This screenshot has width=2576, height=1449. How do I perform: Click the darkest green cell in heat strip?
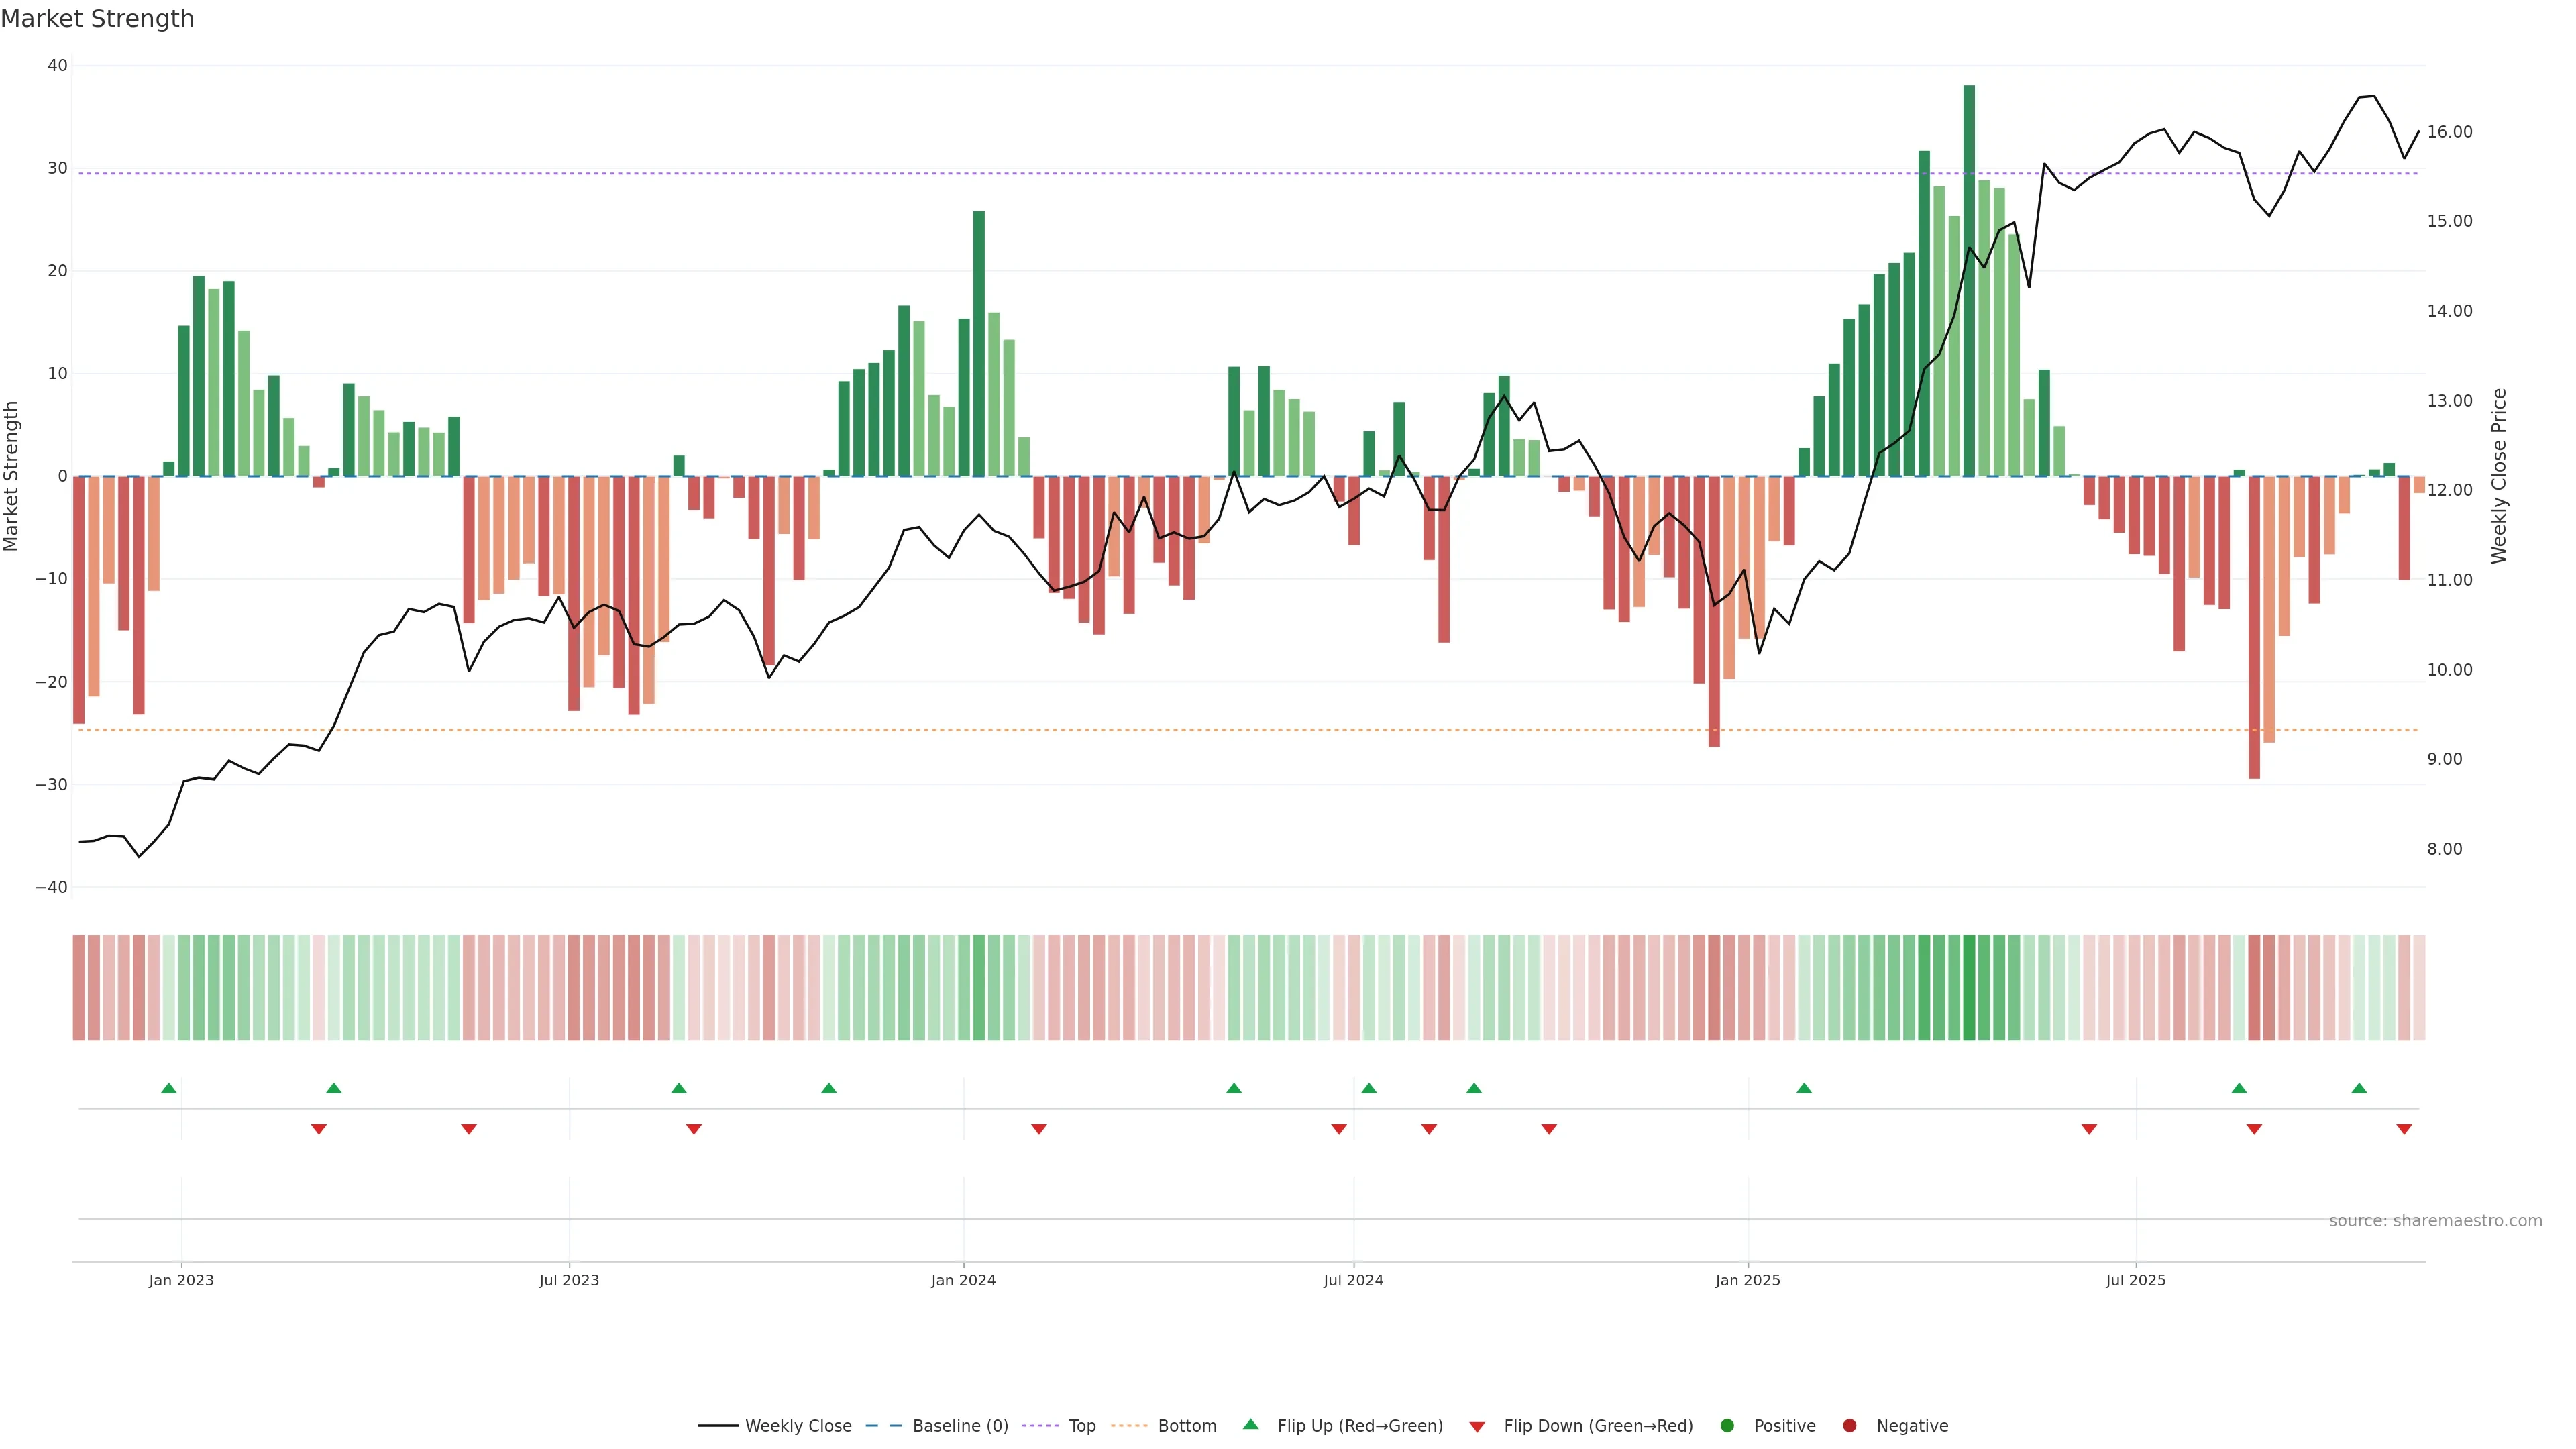[x=1969, y=988]
